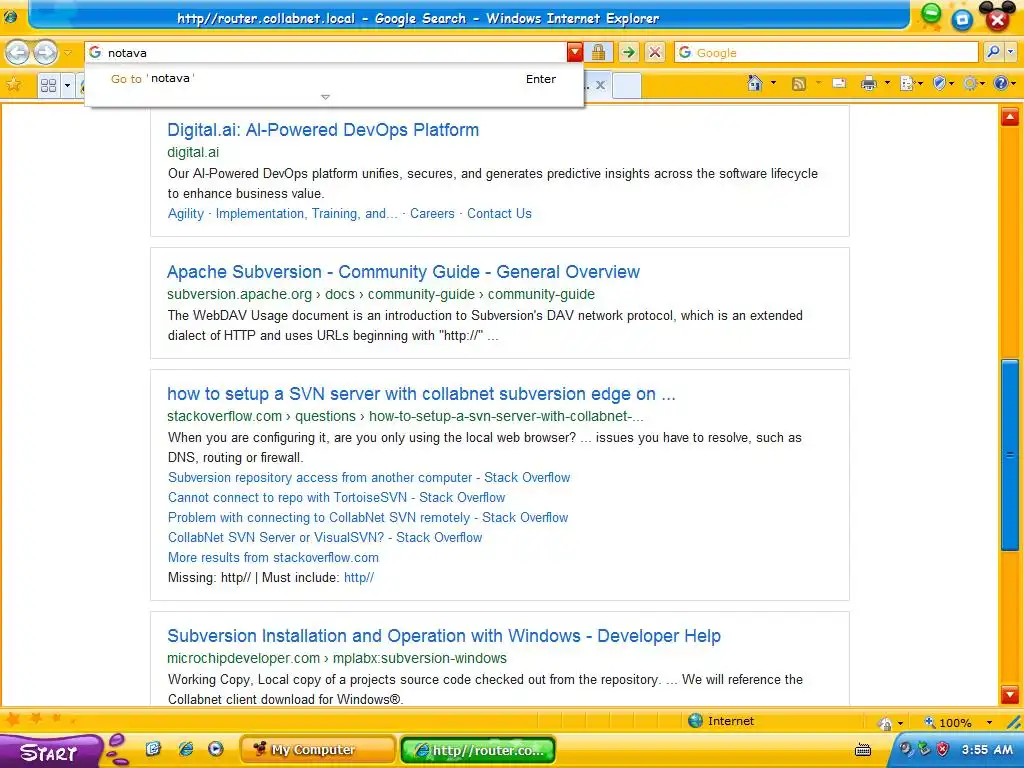
Task: Click the Internet security zone status
Action: tap(721, 721)
